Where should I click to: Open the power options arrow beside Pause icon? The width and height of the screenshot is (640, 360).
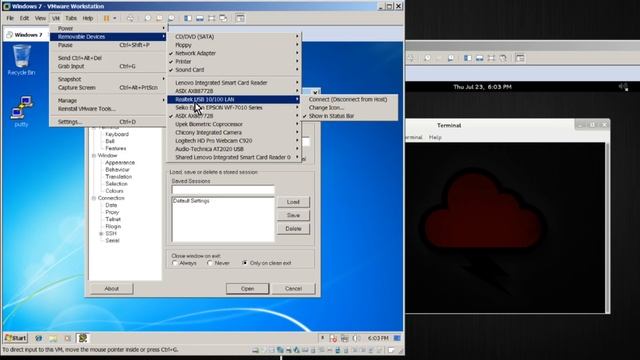[115, 18]
